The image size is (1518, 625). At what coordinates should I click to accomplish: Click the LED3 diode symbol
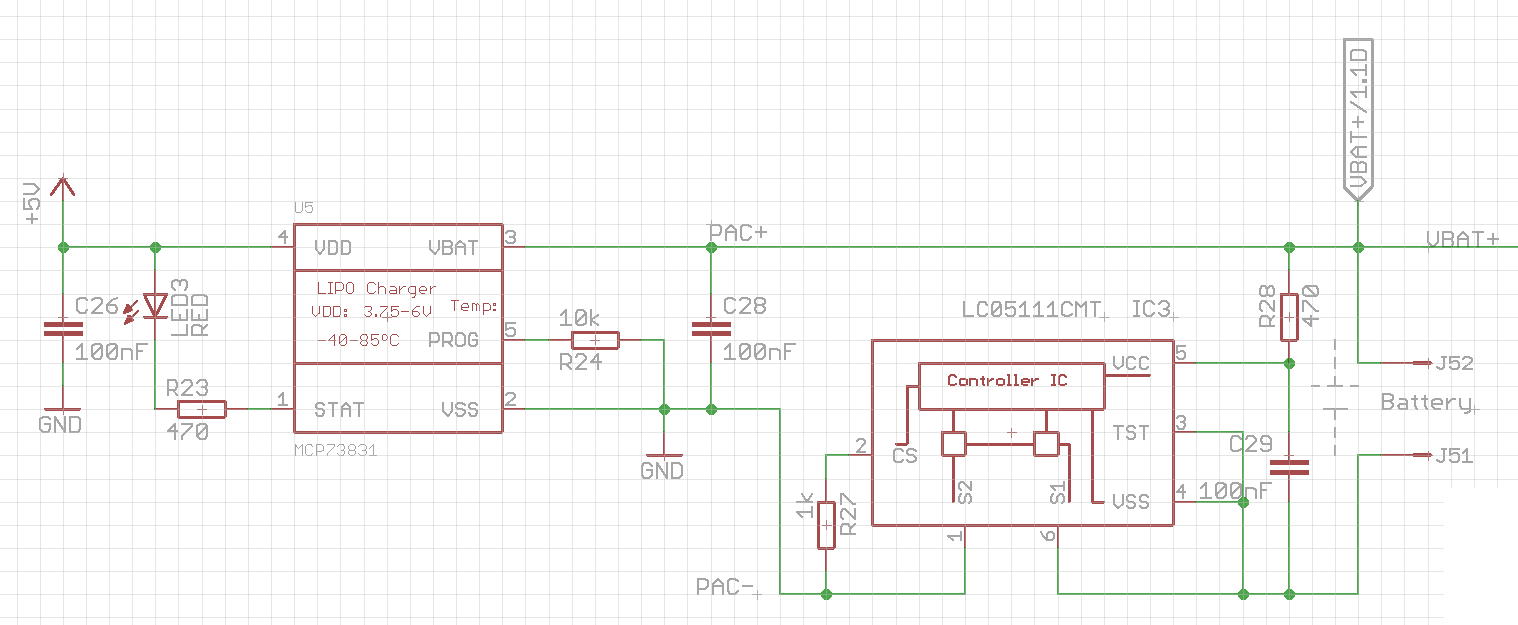[x=155, y=305]
